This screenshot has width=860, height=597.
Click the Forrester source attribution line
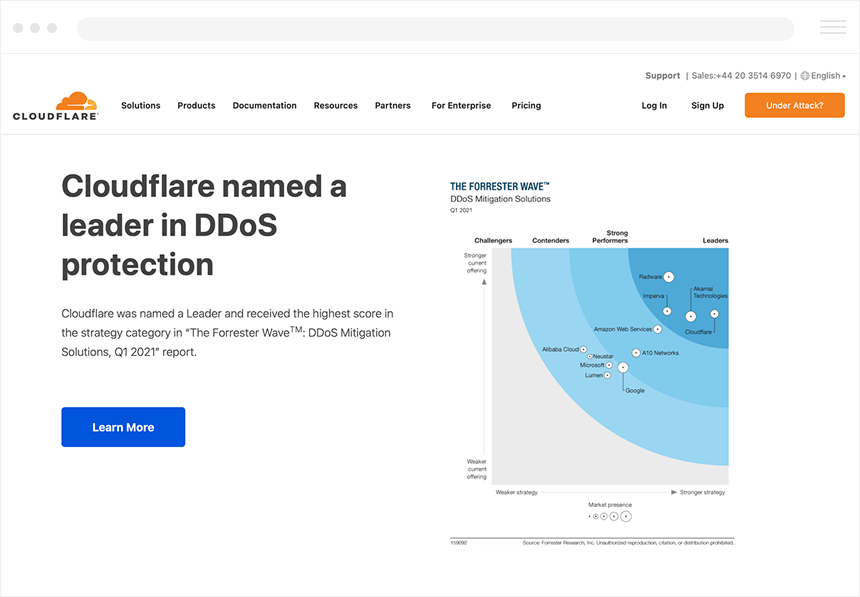628,543
